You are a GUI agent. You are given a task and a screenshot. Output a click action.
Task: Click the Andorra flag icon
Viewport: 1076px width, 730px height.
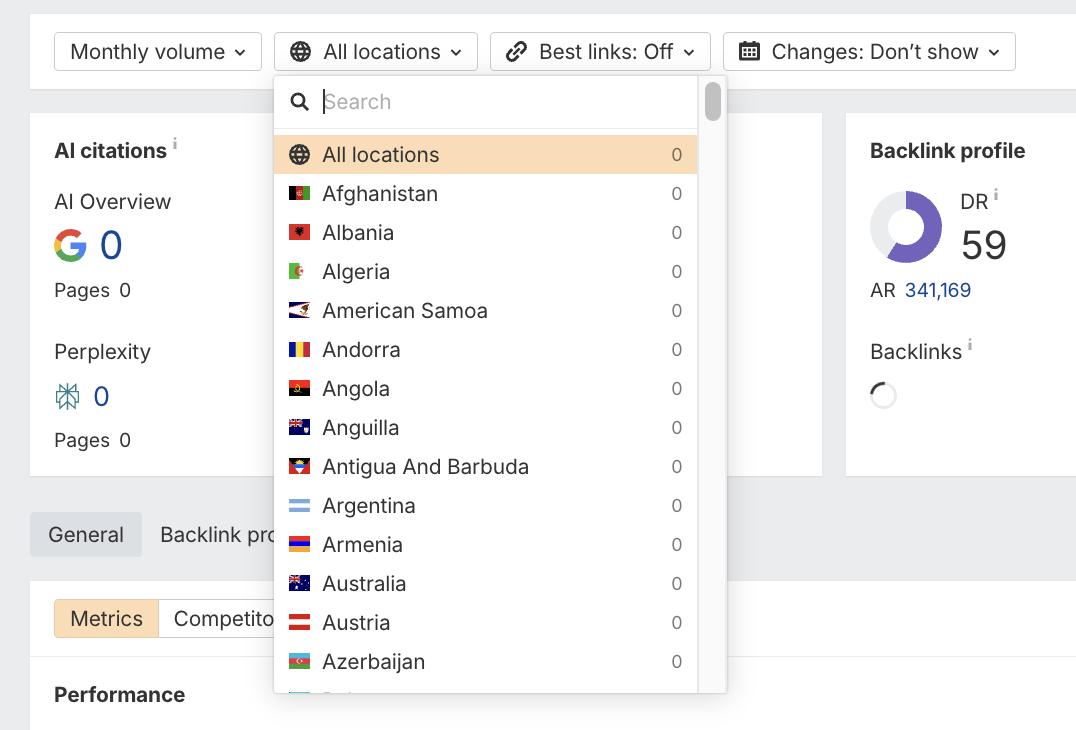click(299, 350)
